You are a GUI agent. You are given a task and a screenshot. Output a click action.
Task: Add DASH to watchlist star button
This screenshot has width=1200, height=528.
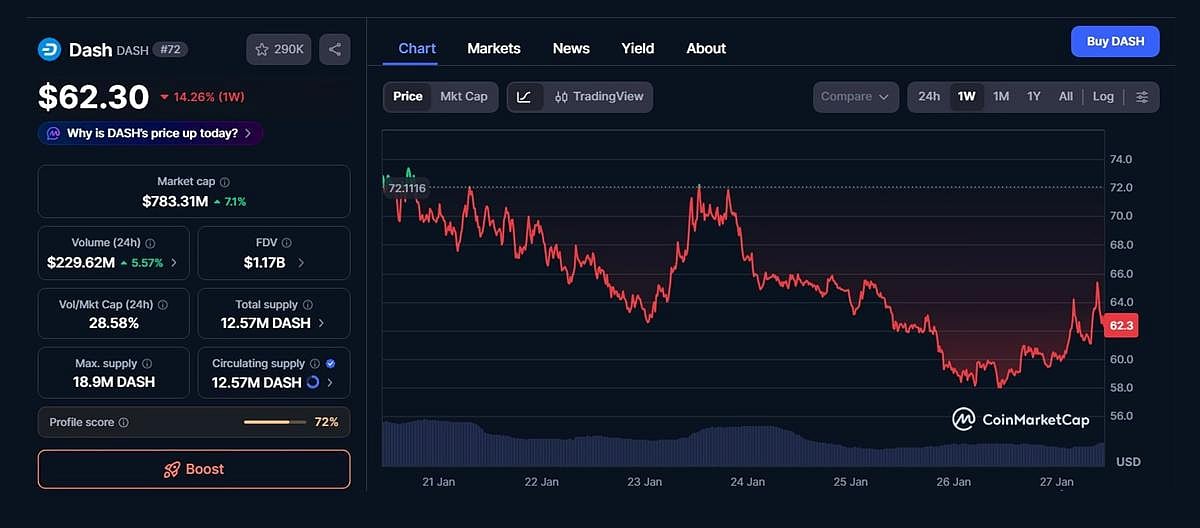pos(280,49)
